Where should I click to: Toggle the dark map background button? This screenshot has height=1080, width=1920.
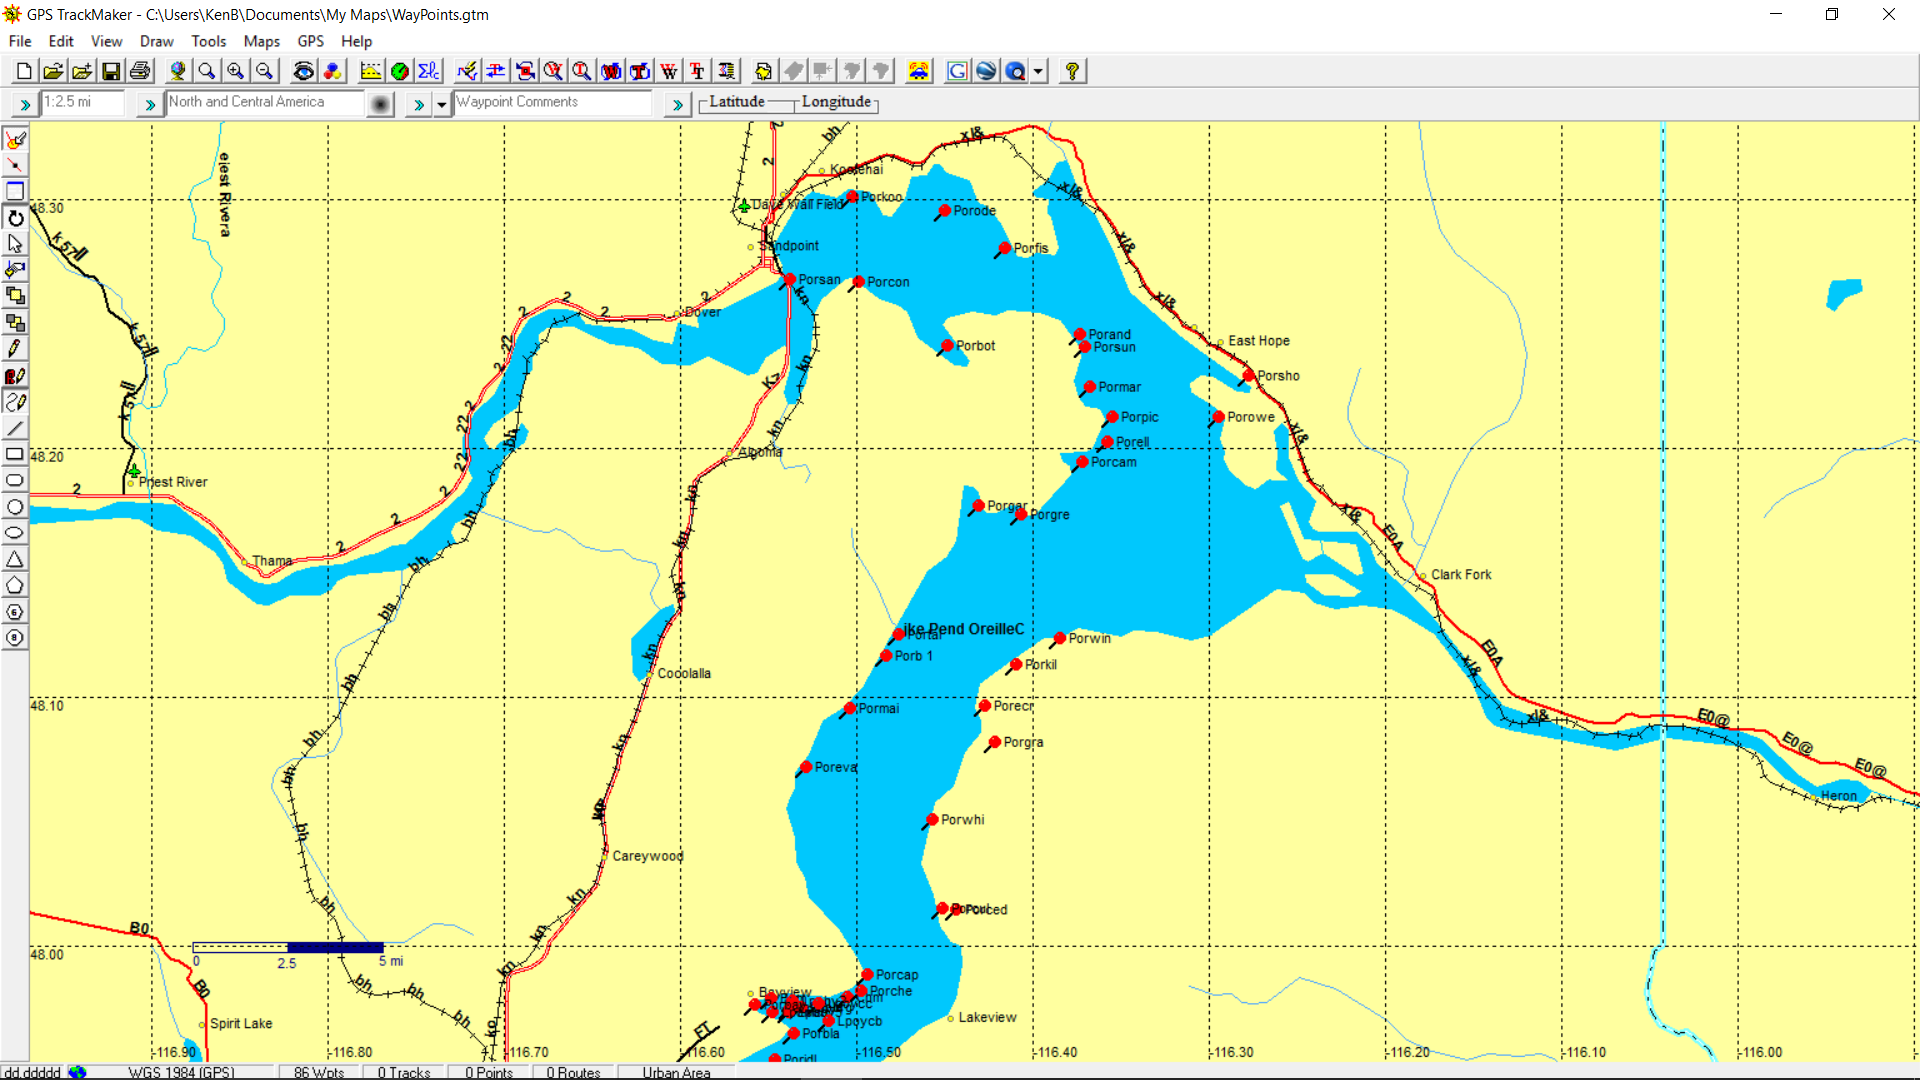point(380,104)
